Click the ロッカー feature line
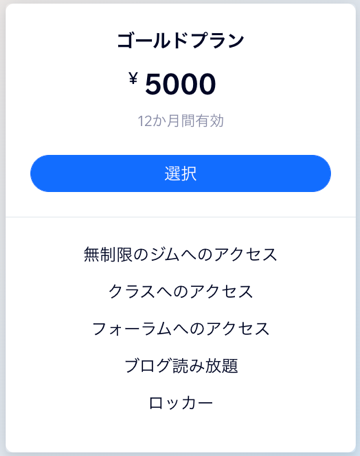The image size is (360, 456). click(180, 403)
